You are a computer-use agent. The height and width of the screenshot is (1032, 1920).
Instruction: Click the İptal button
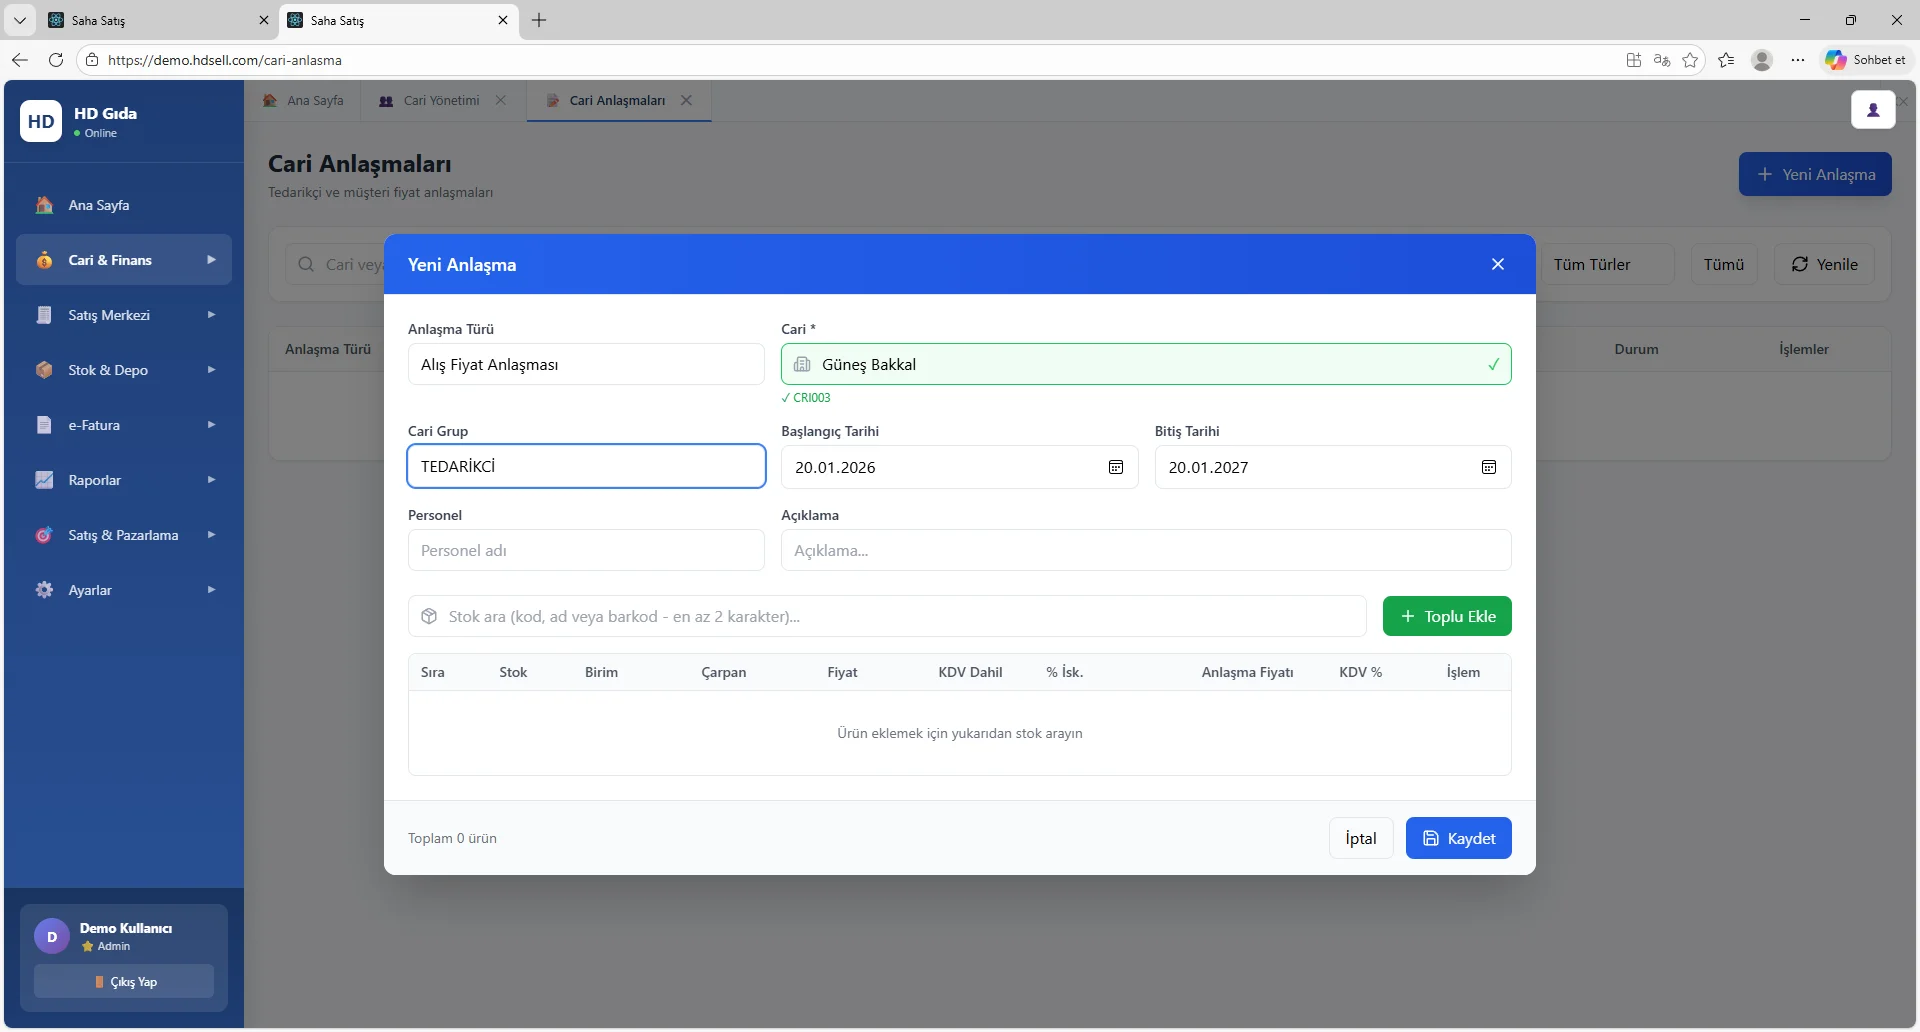[x=1360, y=838]
